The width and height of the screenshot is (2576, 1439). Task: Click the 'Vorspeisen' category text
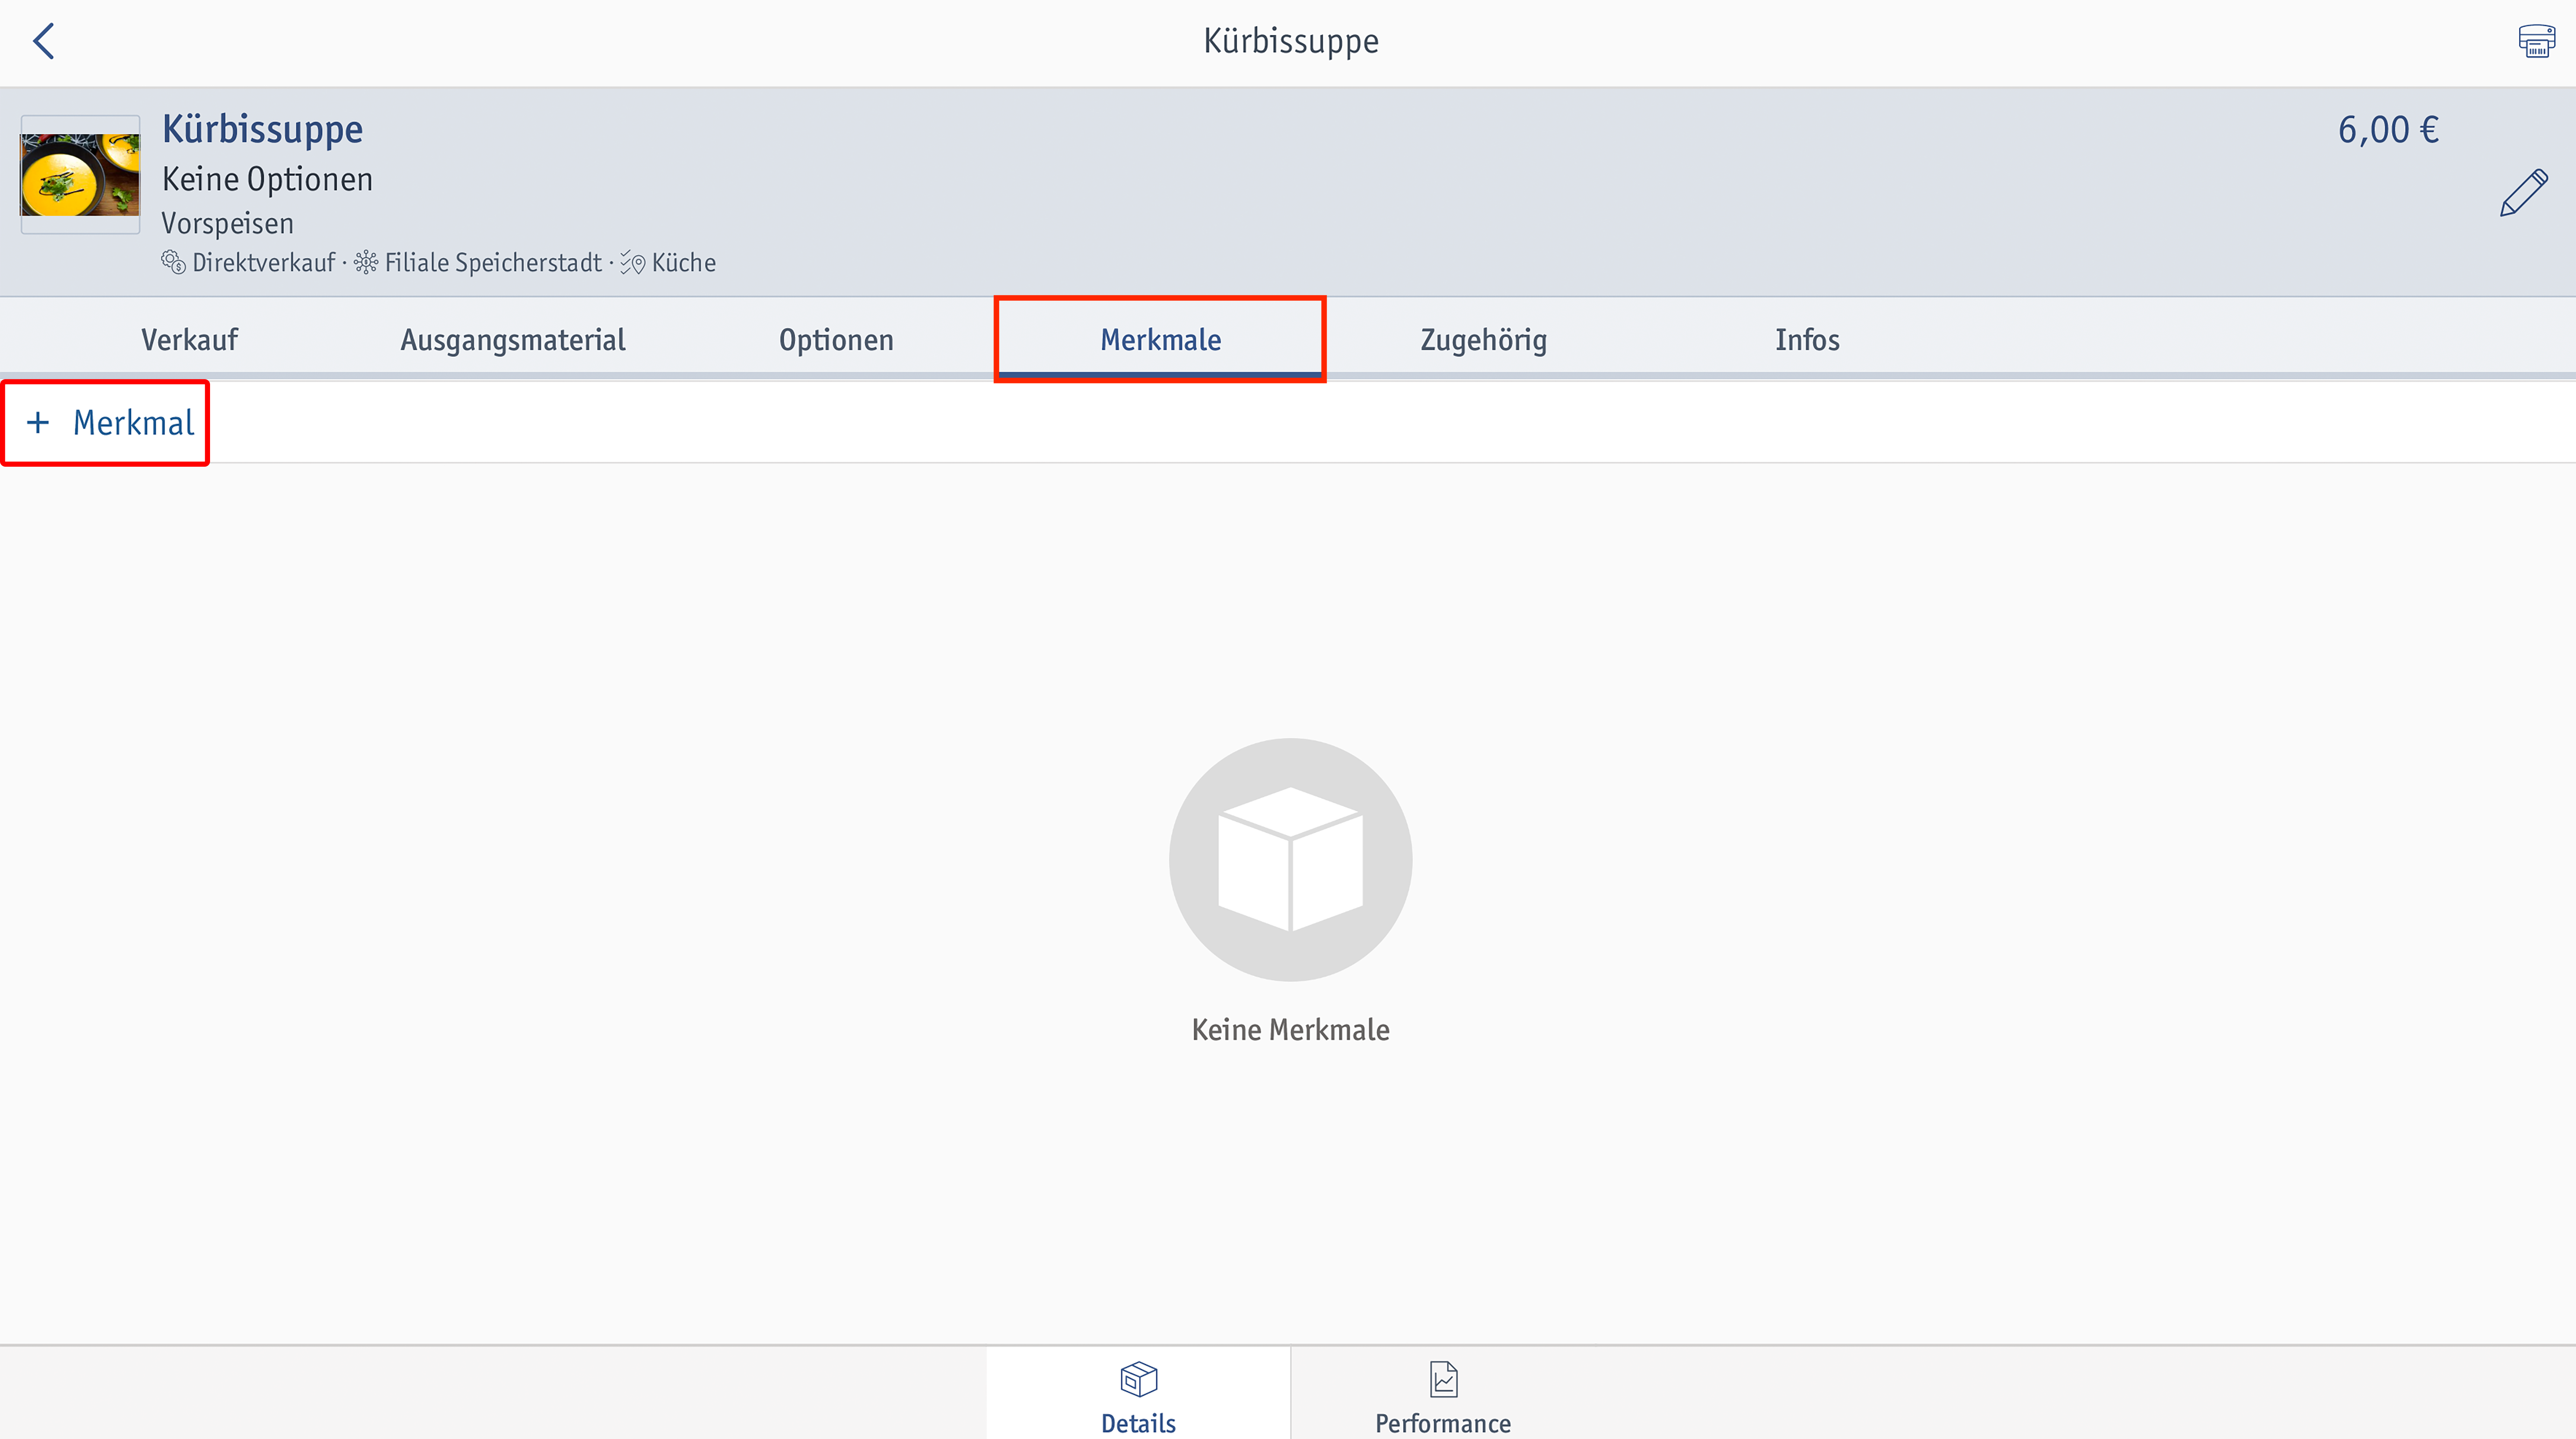(x=228, y=223)
